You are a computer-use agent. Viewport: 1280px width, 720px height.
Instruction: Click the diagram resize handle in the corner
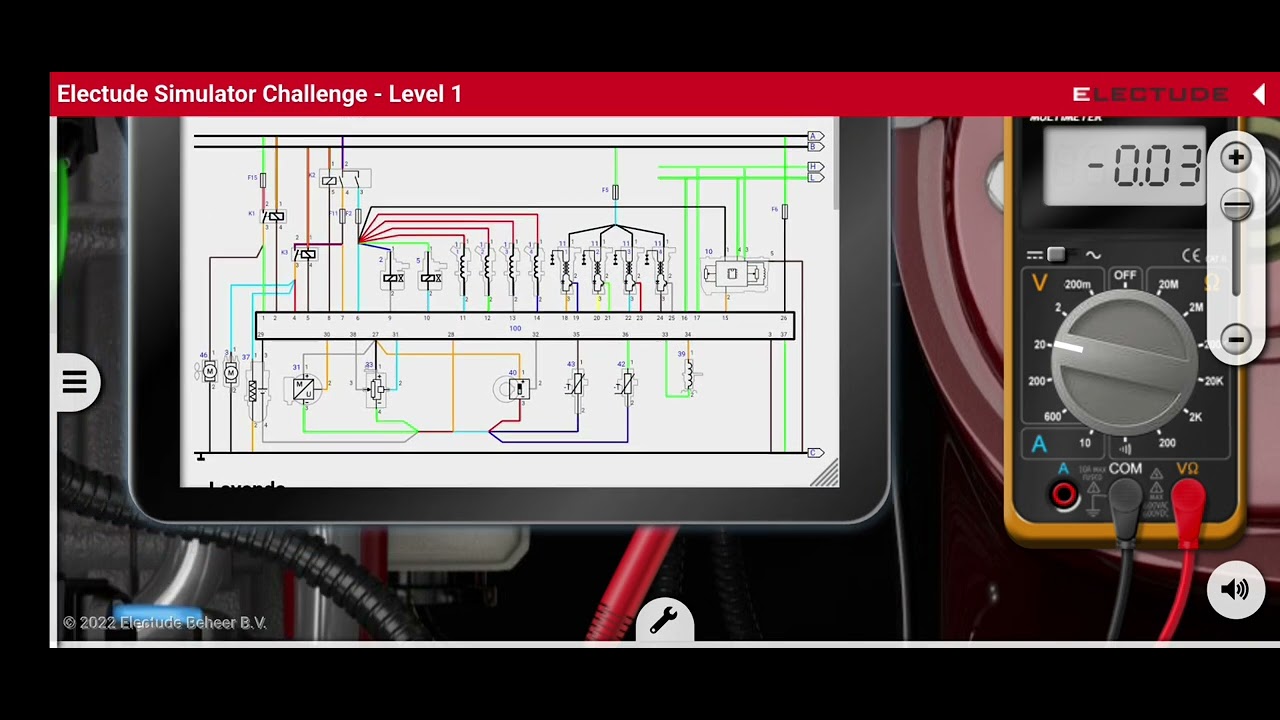click(824, 473)
